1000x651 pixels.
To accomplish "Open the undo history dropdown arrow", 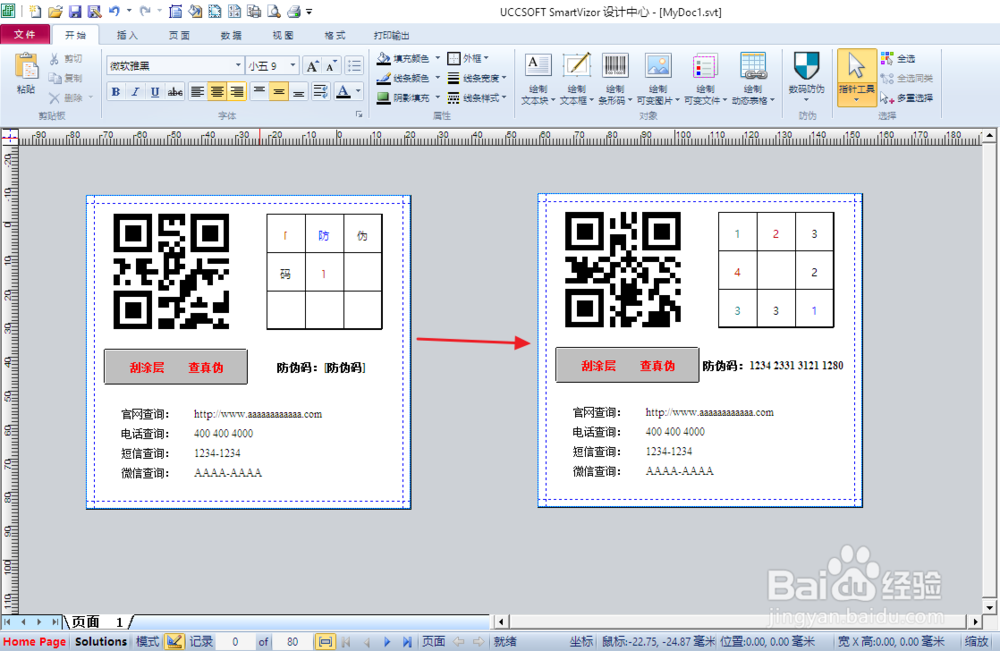I will click(129, 11).
